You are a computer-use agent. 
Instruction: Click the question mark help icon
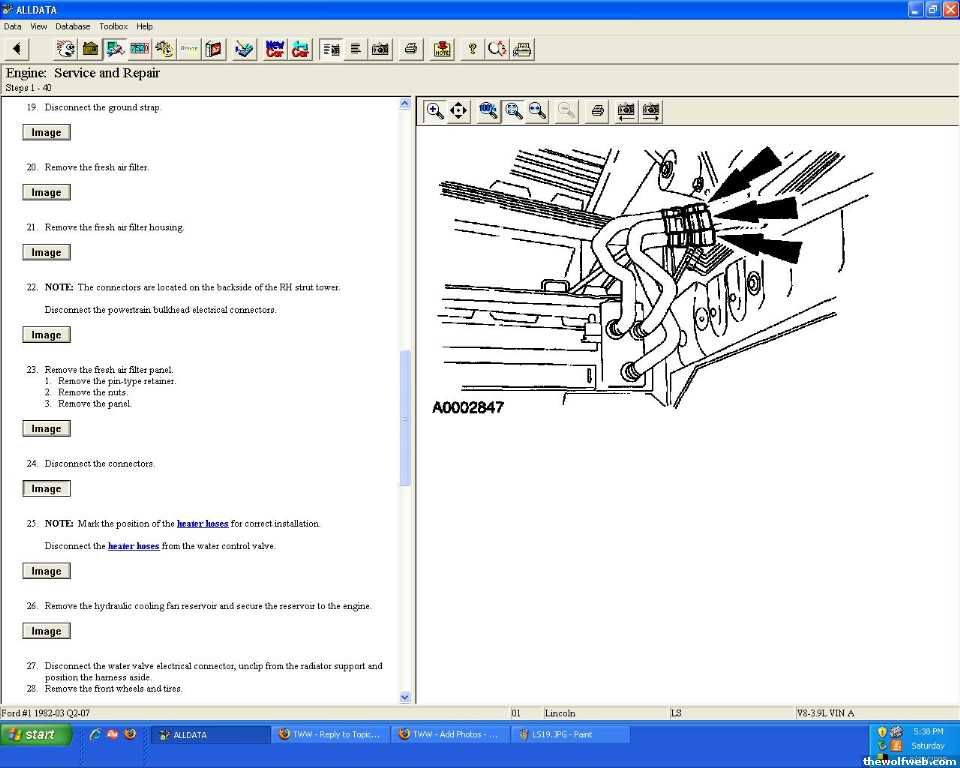(472, 49)
